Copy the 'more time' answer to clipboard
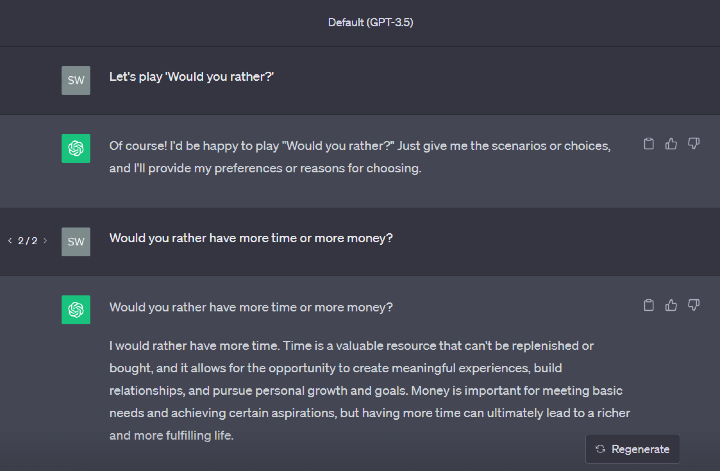720x471 pixels. click(x=648, y=305)
